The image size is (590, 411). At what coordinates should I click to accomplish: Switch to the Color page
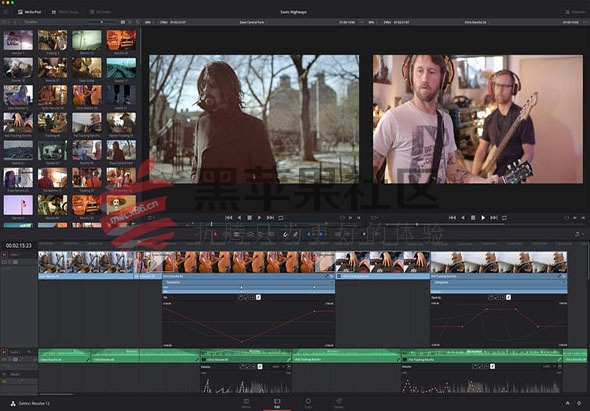click(308, 403)
